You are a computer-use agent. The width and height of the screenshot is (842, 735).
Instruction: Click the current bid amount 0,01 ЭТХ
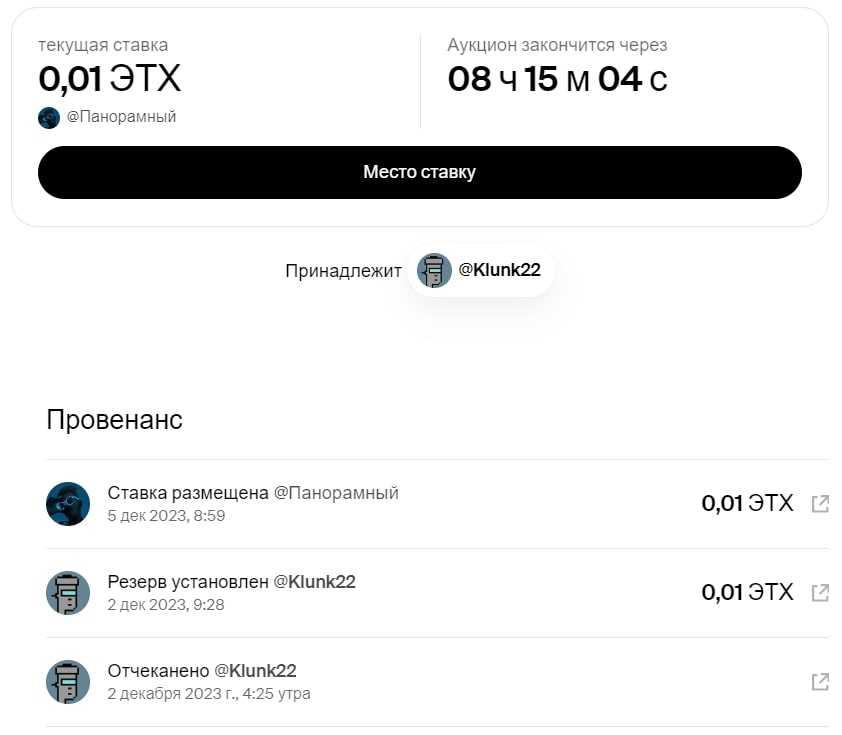point(110,79)
